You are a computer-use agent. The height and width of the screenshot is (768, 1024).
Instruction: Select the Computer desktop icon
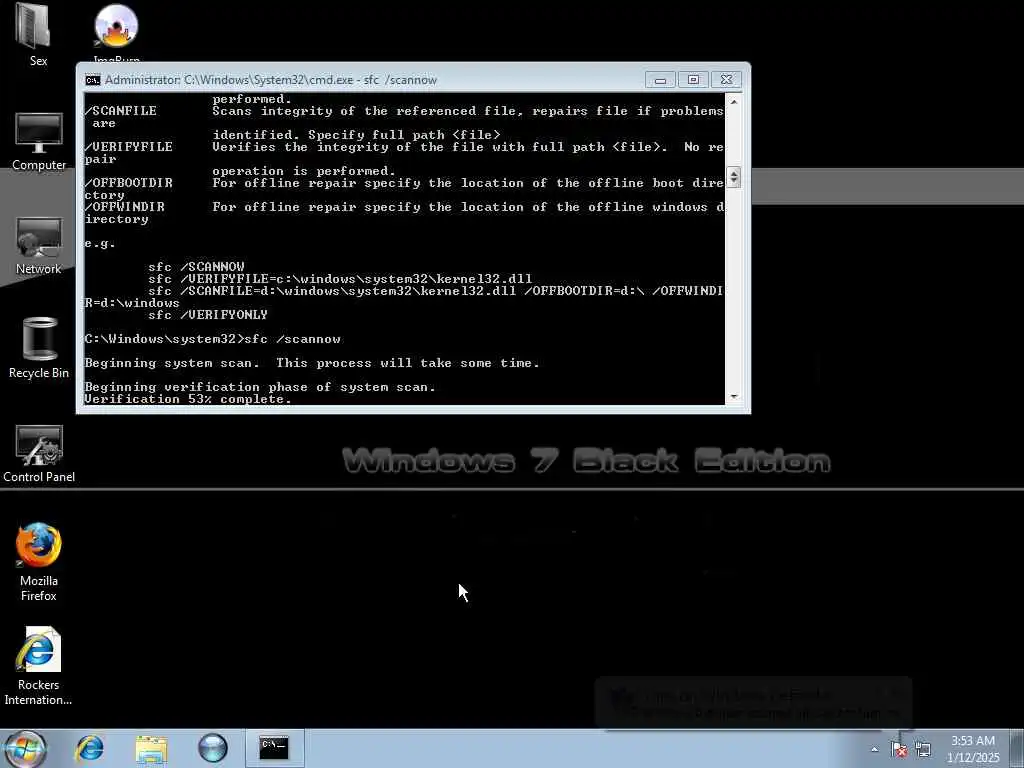click(x=39, y=141)
